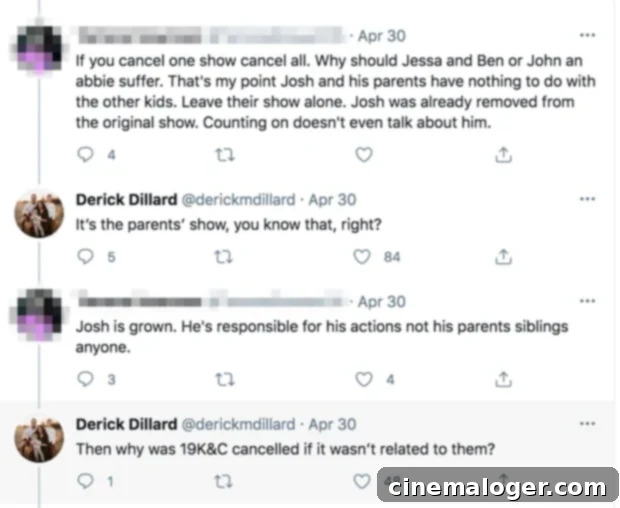Image resolution: width=620 pixels, height=508 pixels.
Task: Retweet the "Josh is grown" tweet
Action: point(225,379)
